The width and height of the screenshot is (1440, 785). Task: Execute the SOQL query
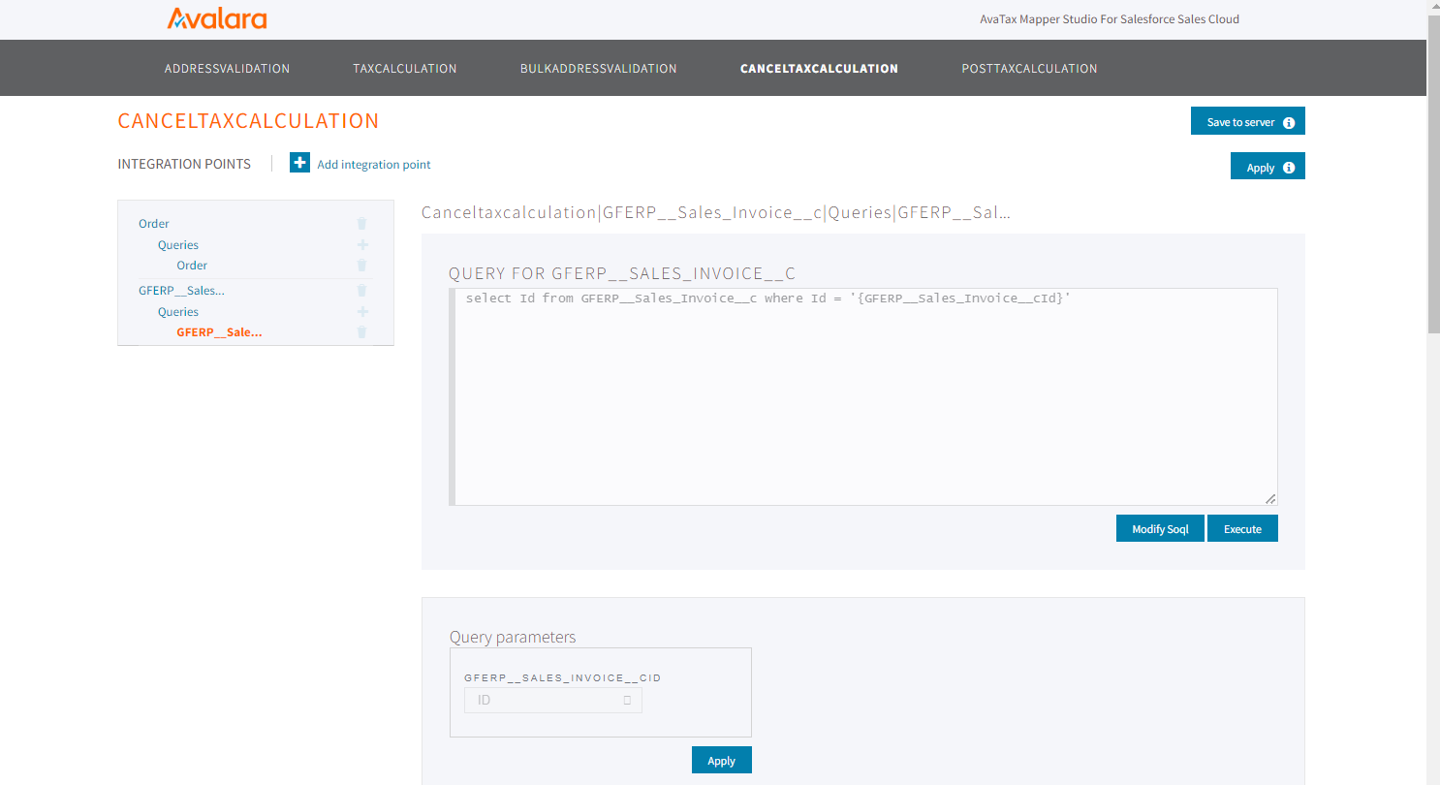[x=1243, y=528]
